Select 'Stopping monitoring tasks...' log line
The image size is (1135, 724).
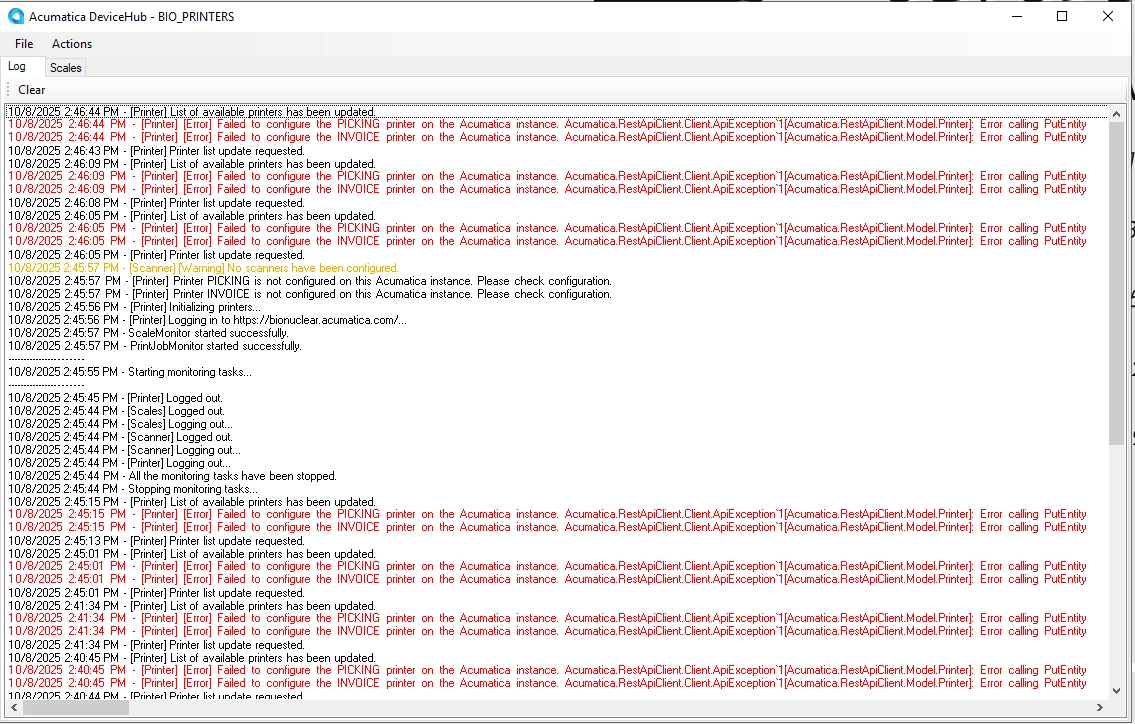point(132,489)
